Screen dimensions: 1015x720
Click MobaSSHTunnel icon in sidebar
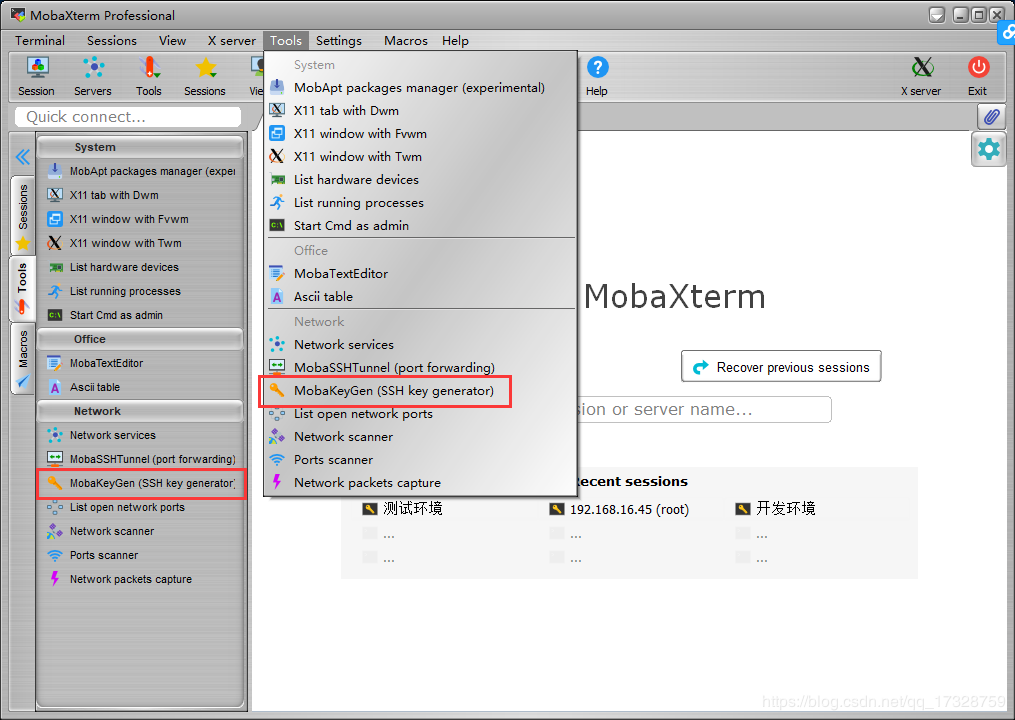click(x=55, y=459)
